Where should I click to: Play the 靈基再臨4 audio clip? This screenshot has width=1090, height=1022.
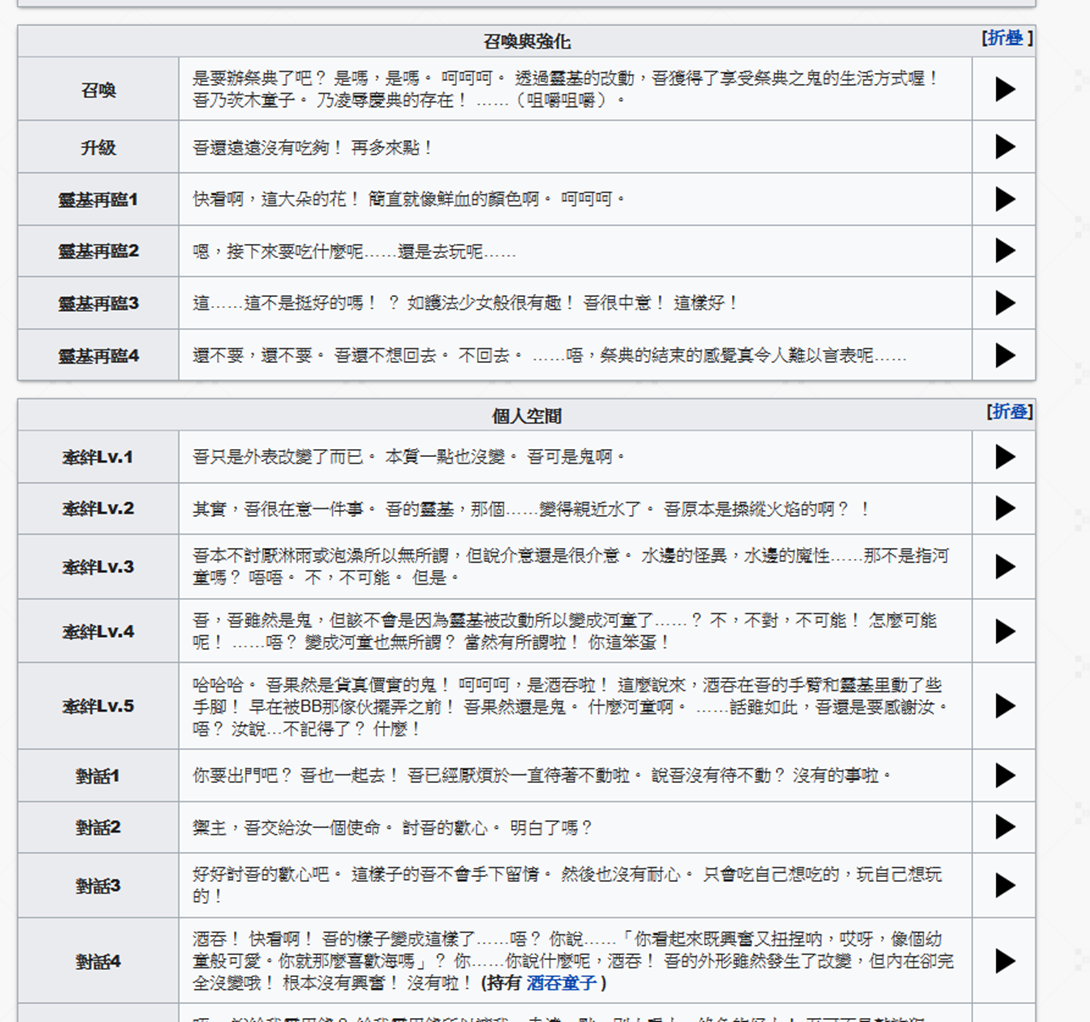point(1003,354)
